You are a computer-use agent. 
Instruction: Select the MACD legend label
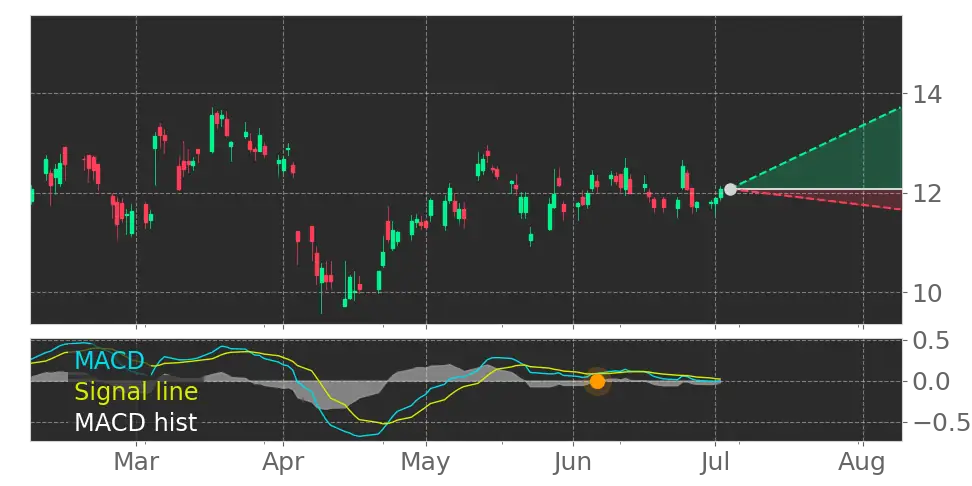110,360
